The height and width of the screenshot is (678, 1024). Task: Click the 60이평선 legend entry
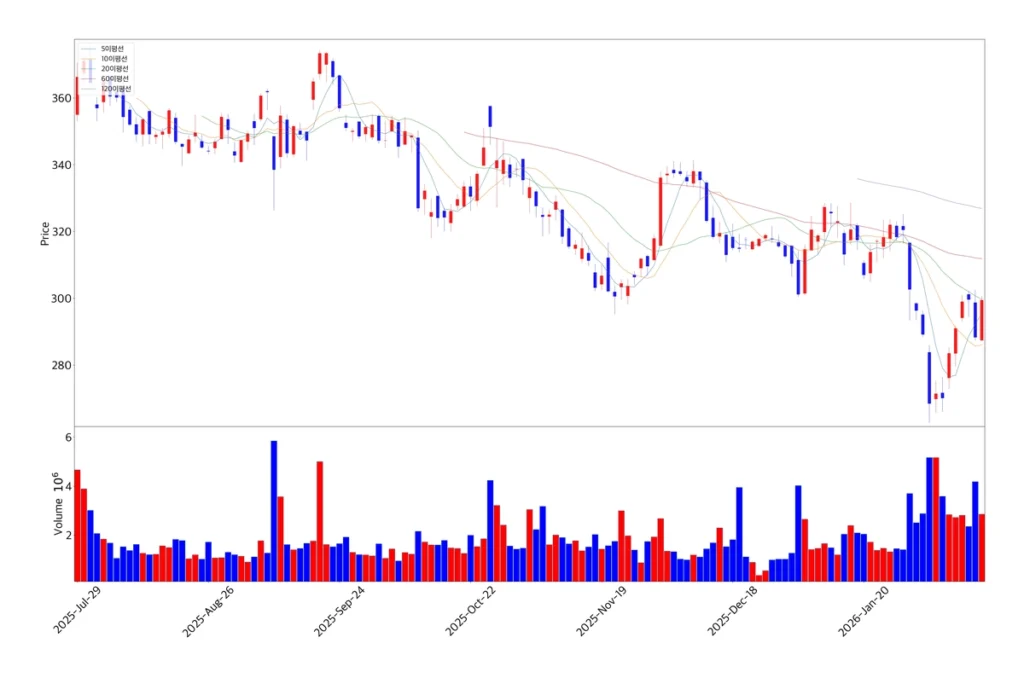click(x=114, y=78)
